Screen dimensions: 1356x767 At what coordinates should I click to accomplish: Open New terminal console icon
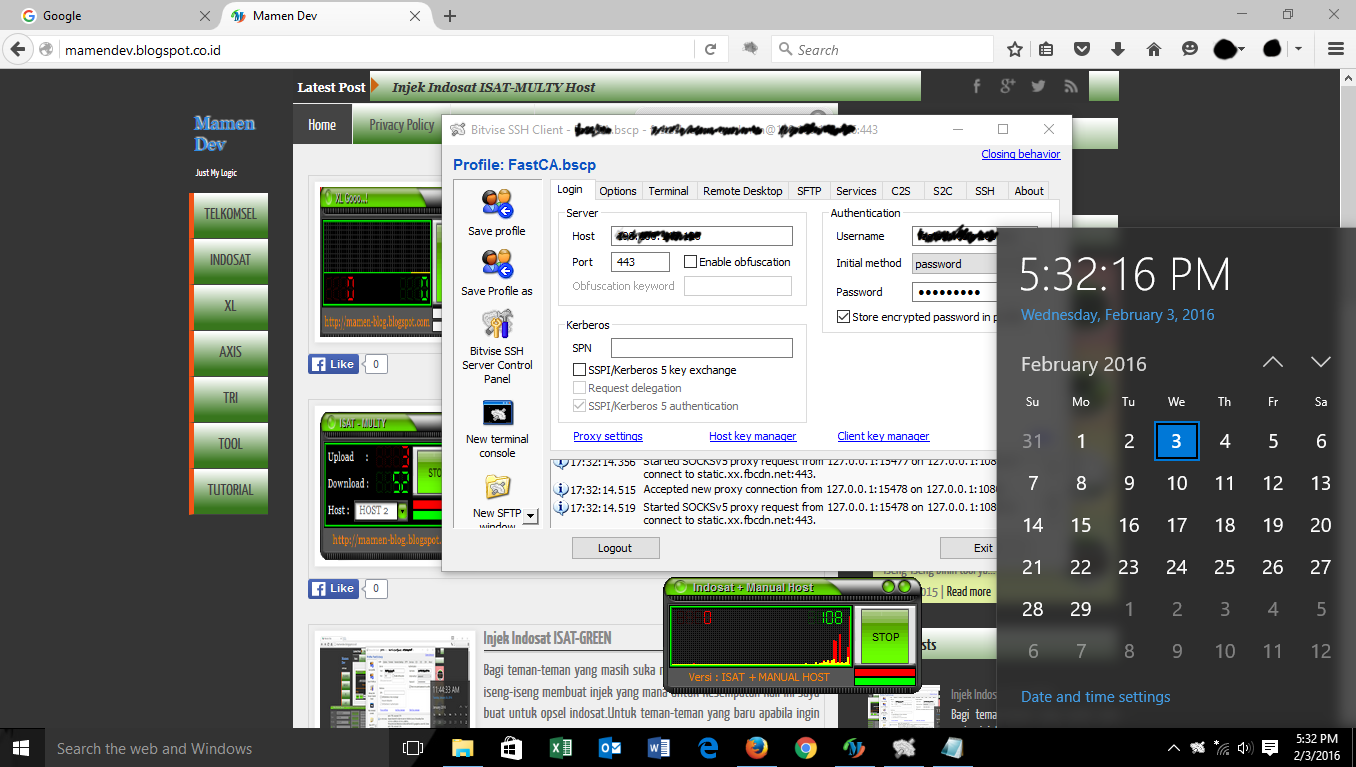pos(497,412)
